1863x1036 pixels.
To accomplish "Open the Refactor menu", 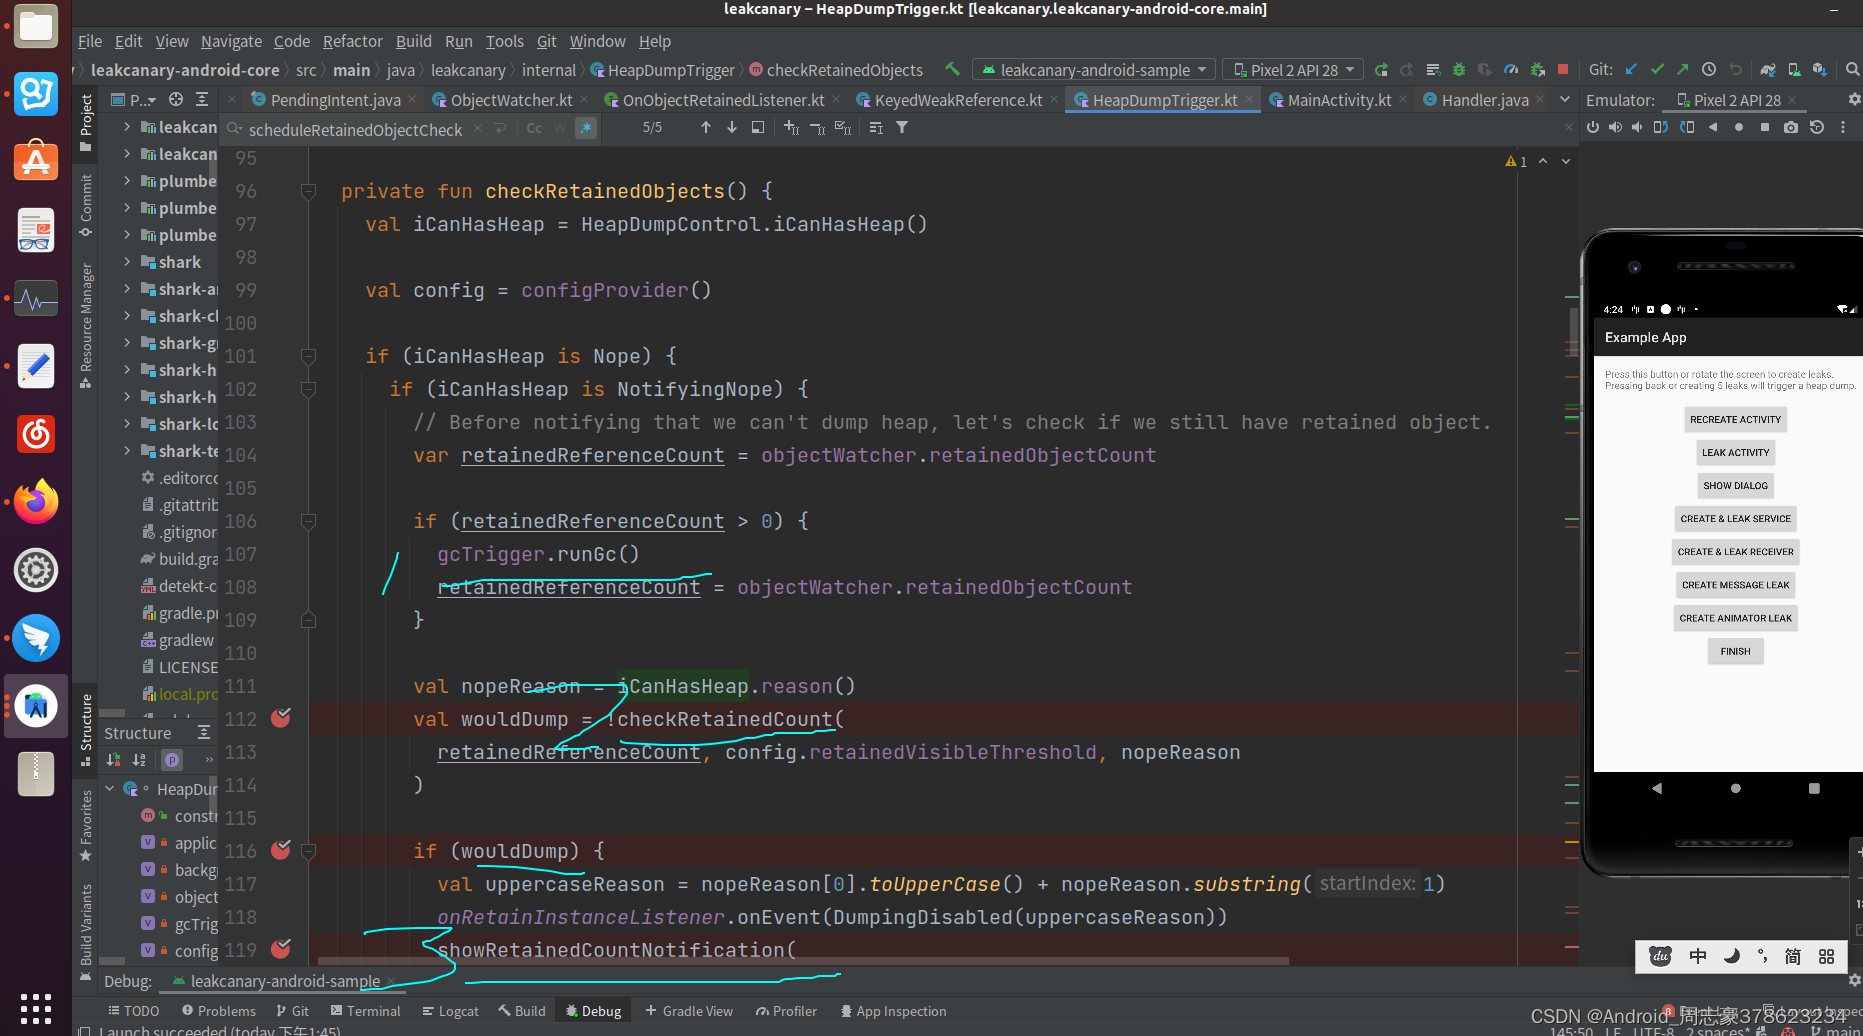I will point(352,41).
